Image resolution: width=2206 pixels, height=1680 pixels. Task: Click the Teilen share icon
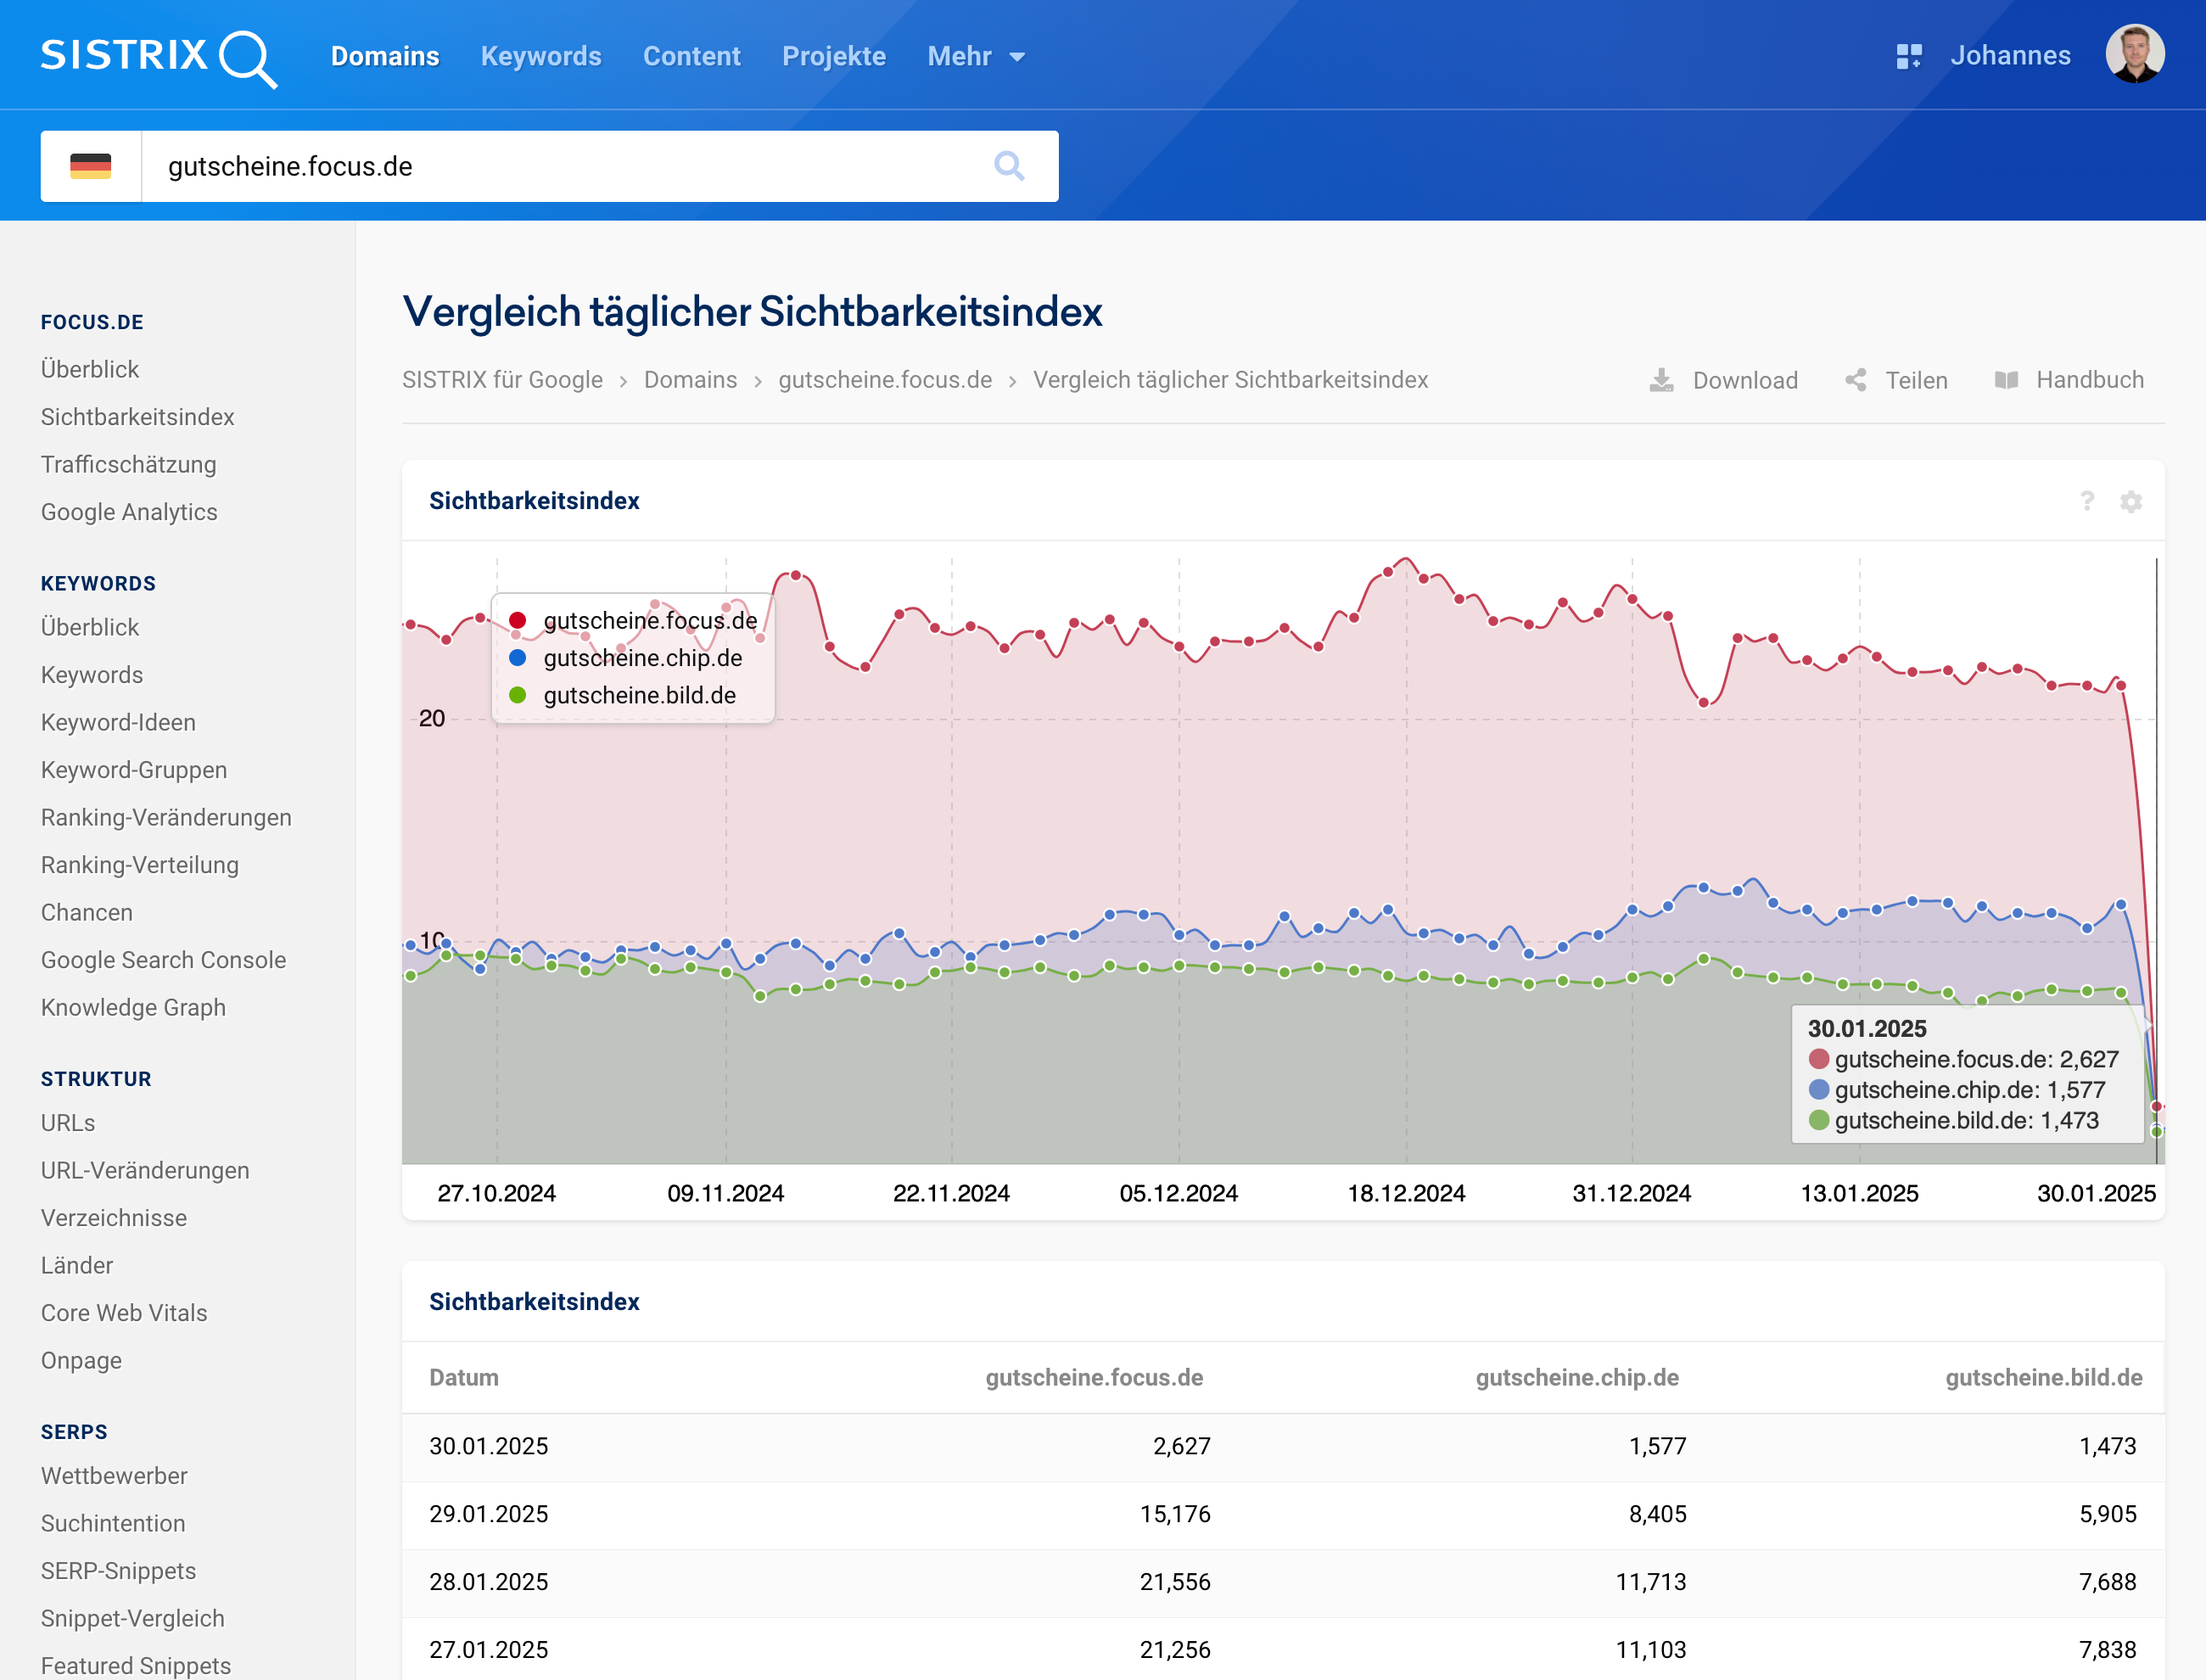pyautogui.click(x=1856, y=380)
